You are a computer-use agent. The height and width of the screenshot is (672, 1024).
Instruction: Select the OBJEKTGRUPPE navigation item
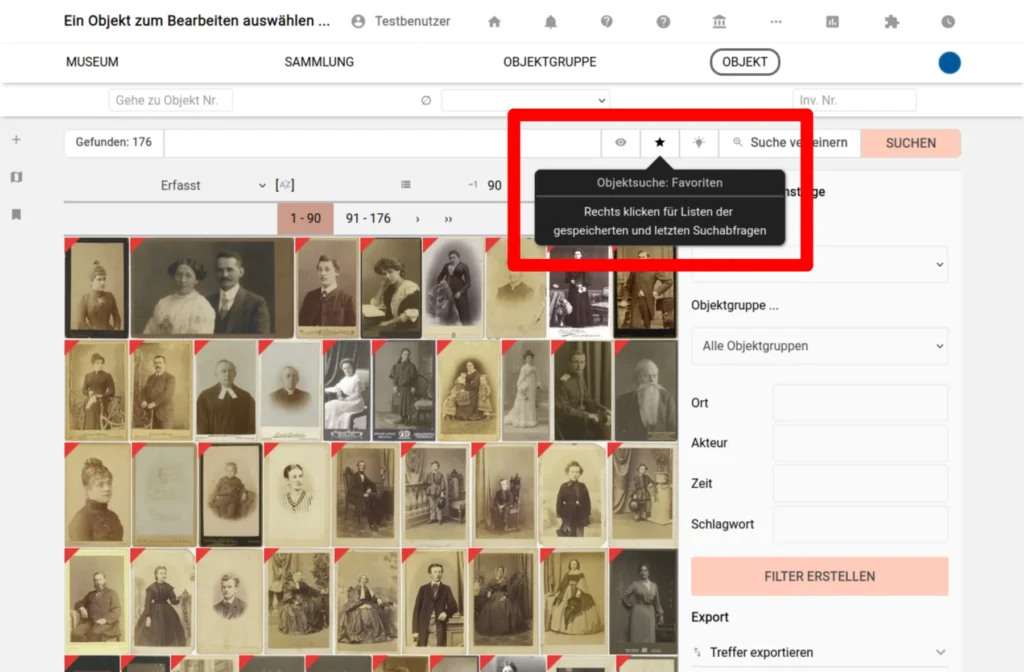549,62
